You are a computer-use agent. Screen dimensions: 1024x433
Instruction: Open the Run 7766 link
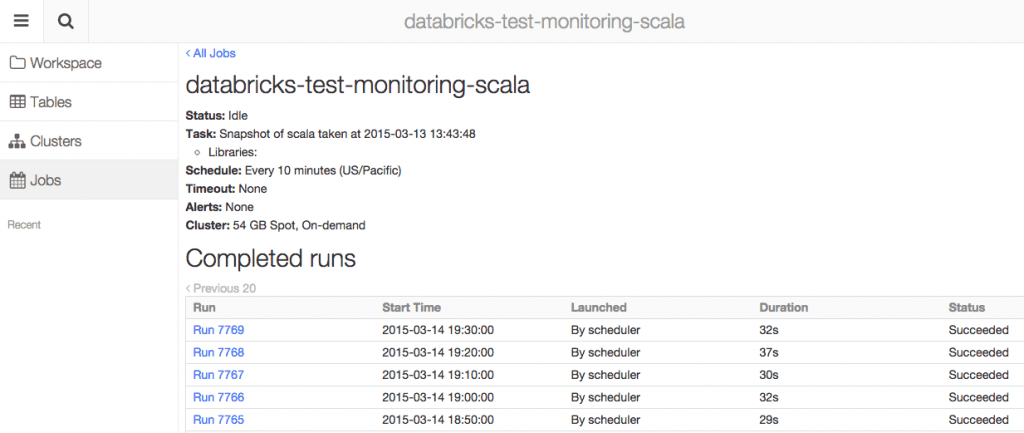(218, 397)
